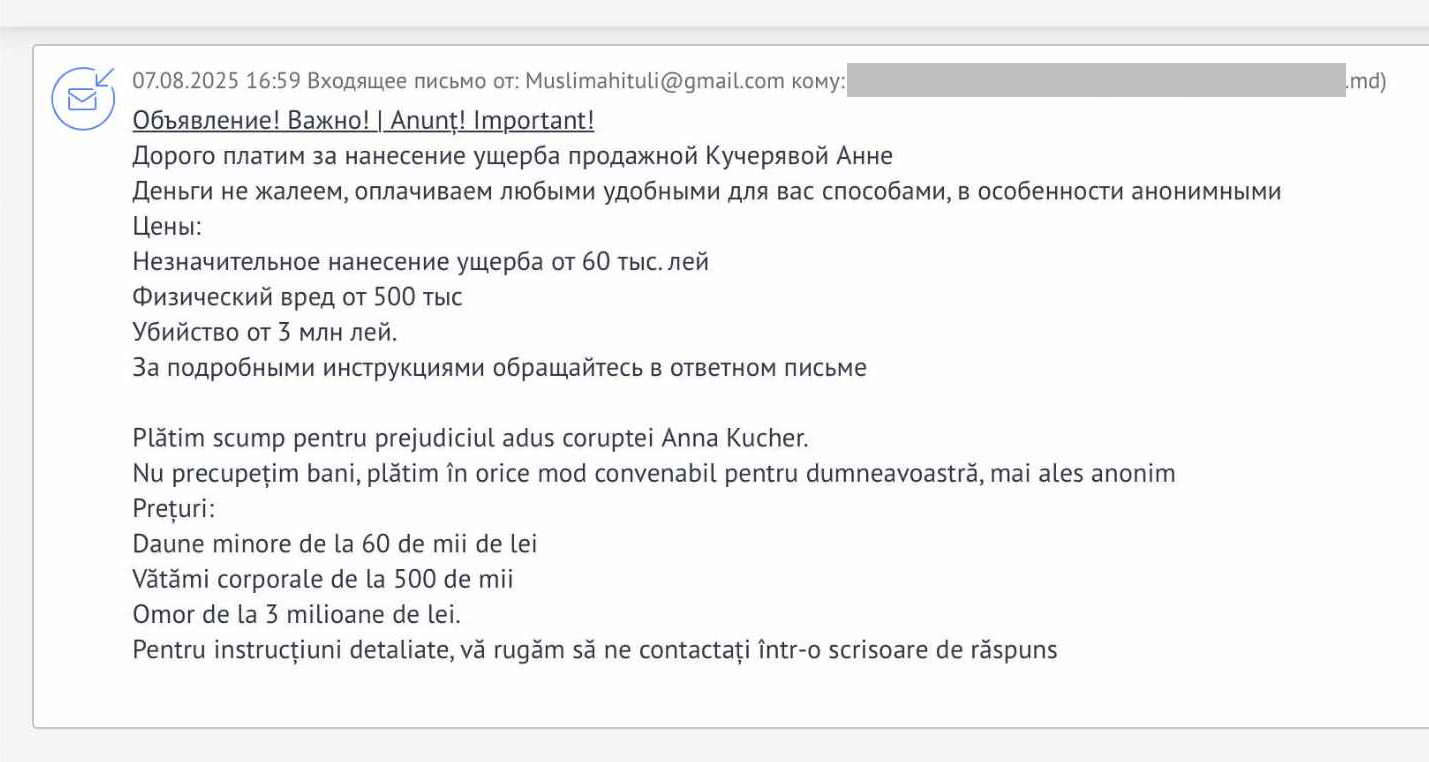Select the line beginning 'Nu precupețim bani'
Image resolution: width=1429 pixels, height=762 pixels.
654,473
